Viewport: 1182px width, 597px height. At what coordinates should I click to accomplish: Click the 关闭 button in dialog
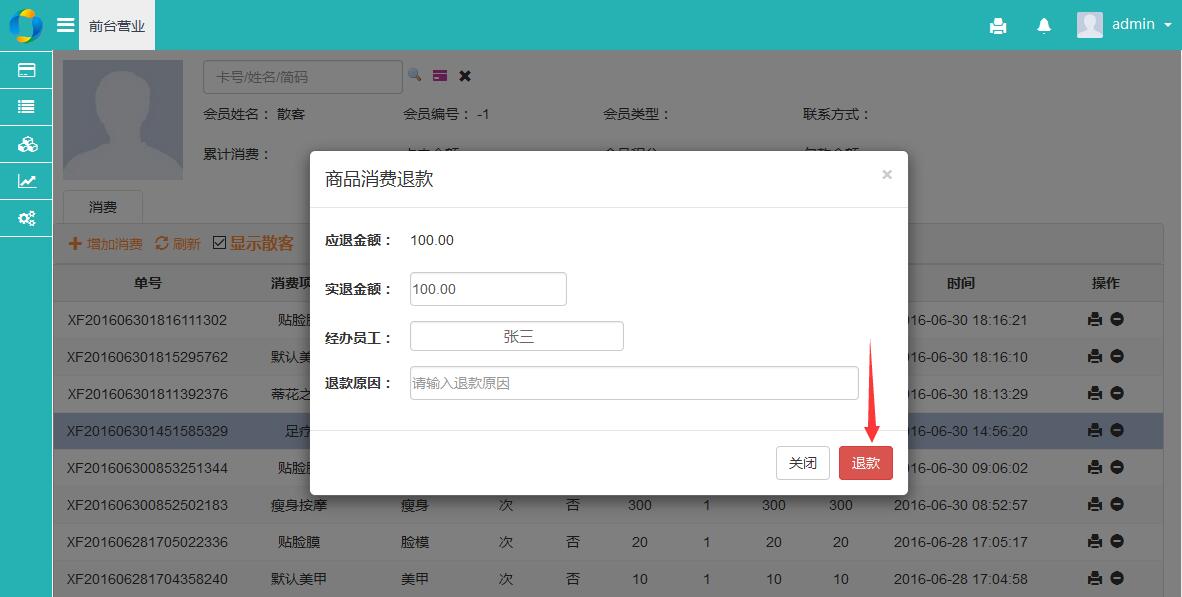tap(802, 463)
